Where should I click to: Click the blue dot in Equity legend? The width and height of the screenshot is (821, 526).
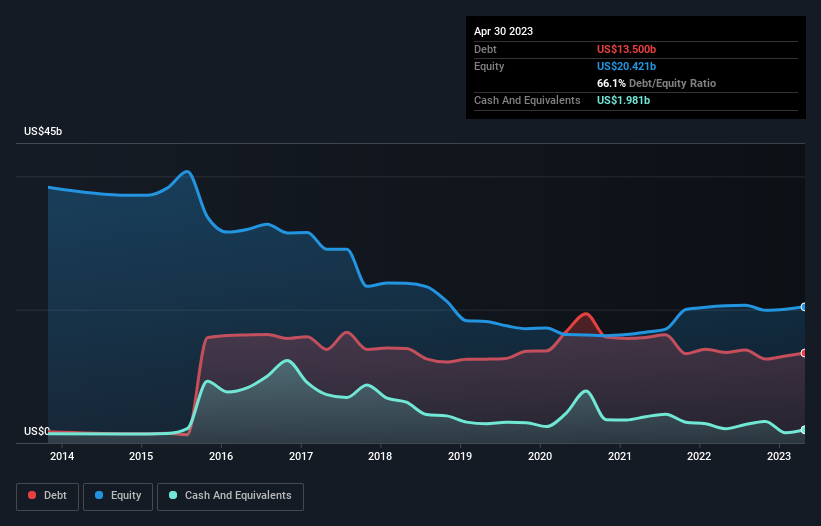[99, 495]
